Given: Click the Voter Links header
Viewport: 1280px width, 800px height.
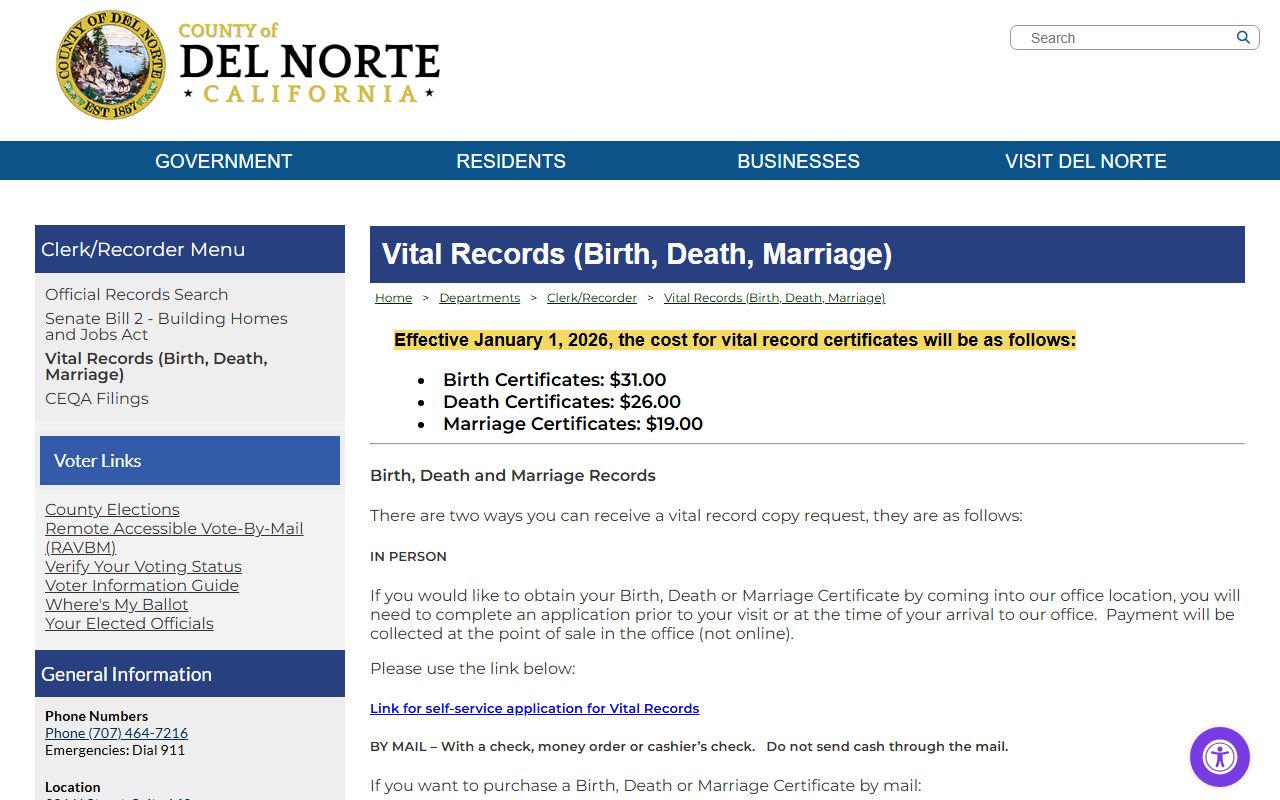Looking at the screenshot, I should tap(190, 461).
